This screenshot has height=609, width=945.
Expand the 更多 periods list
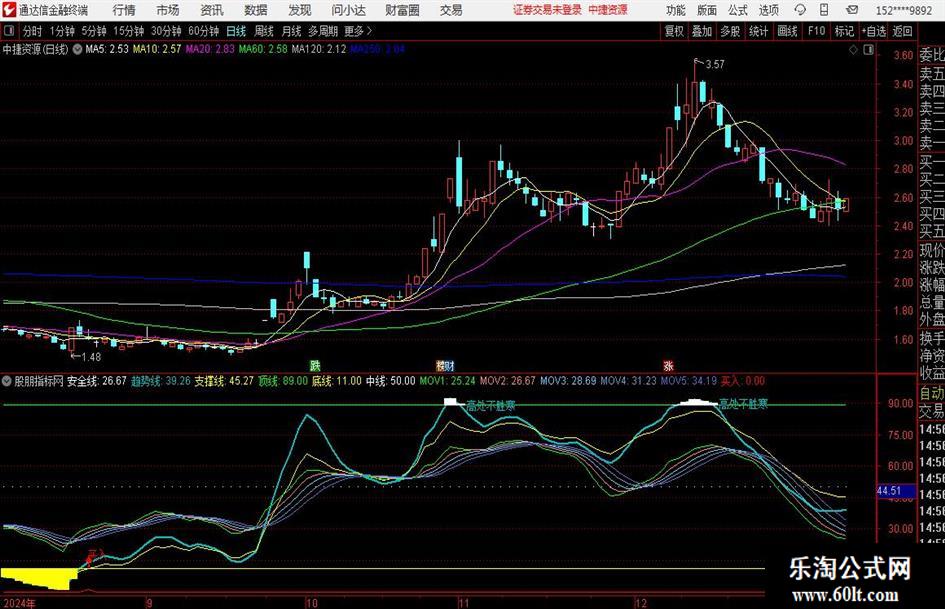click(358, 31)
